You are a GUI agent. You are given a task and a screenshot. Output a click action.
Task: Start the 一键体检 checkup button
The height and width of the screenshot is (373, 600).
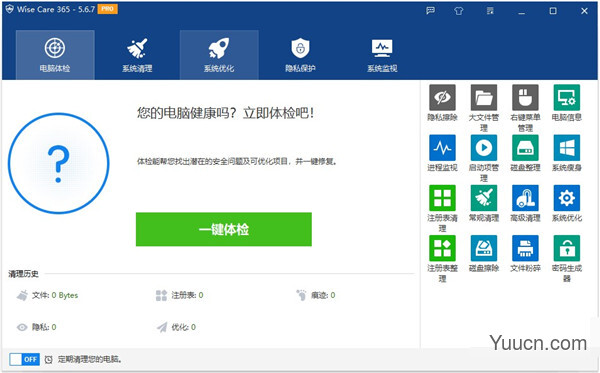(x=224, y=229)
